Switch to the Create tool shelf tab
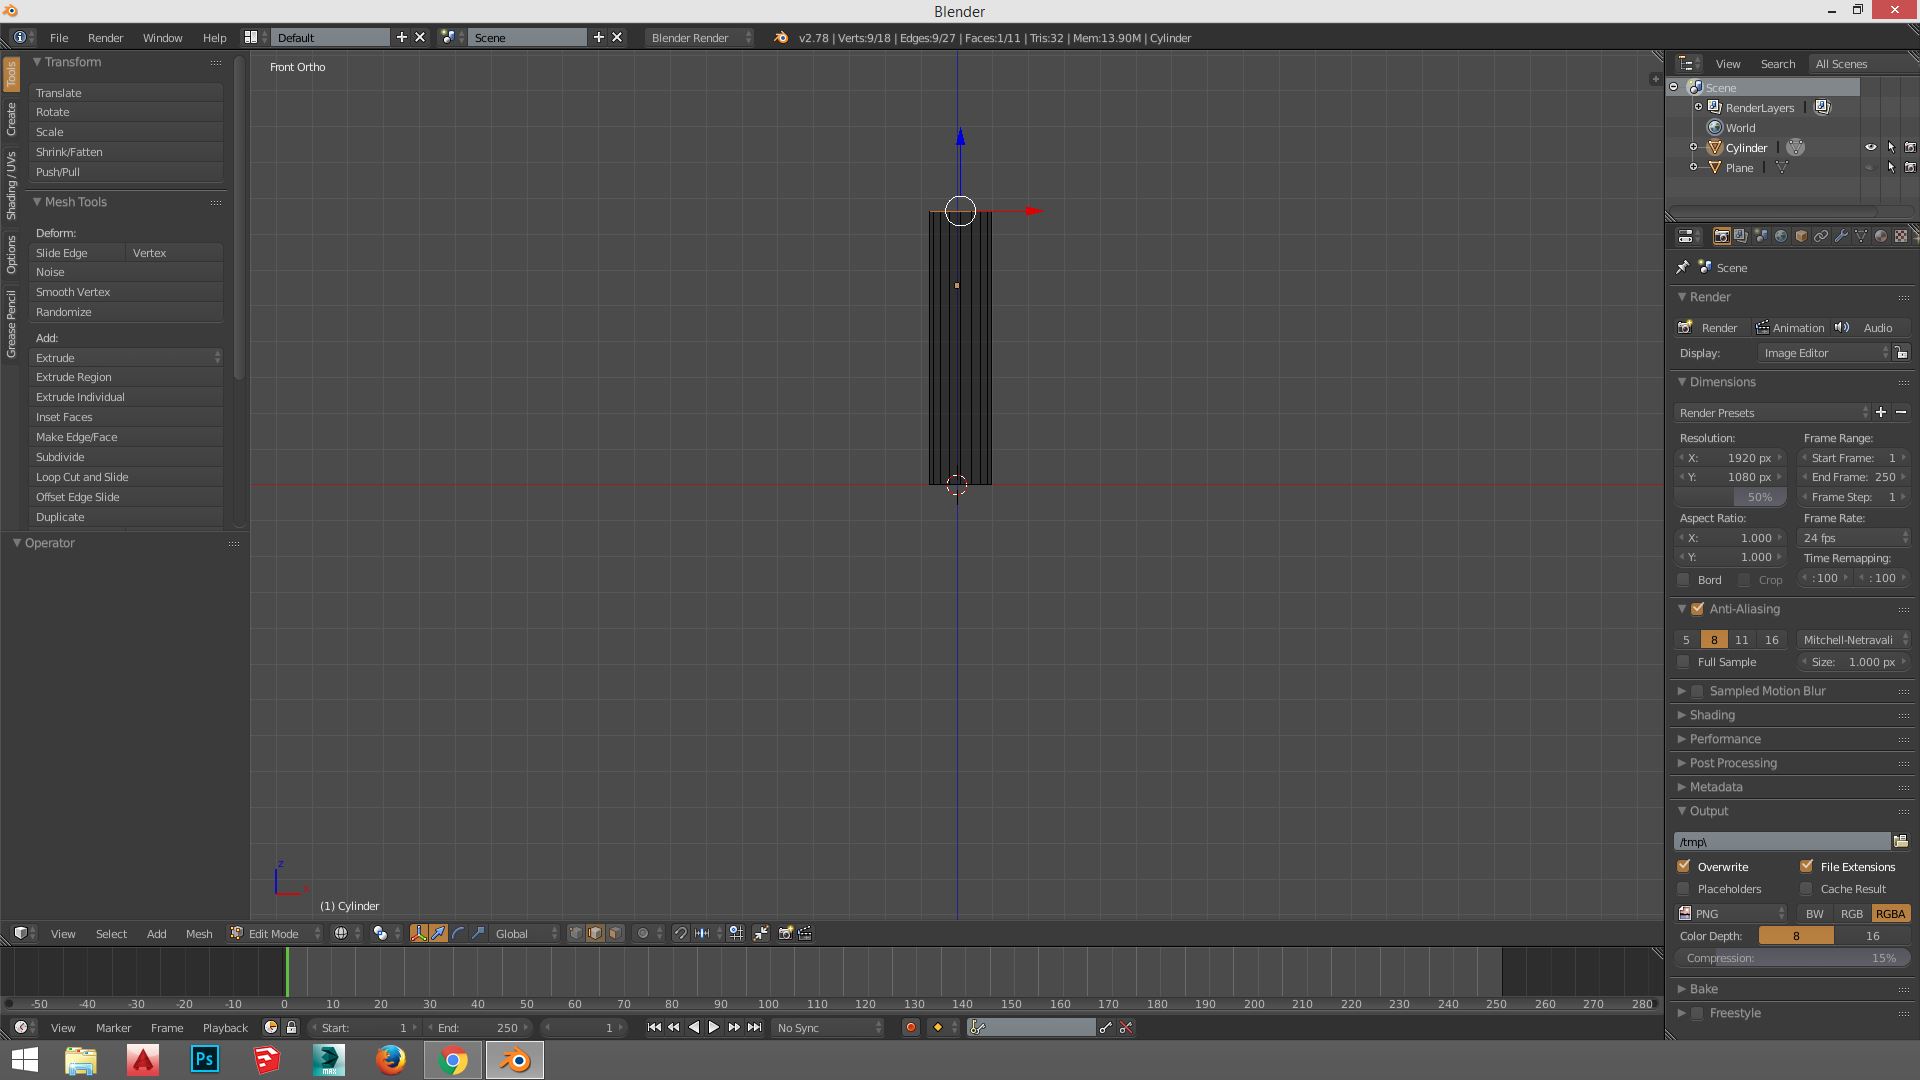 click(x=11, y=119)
